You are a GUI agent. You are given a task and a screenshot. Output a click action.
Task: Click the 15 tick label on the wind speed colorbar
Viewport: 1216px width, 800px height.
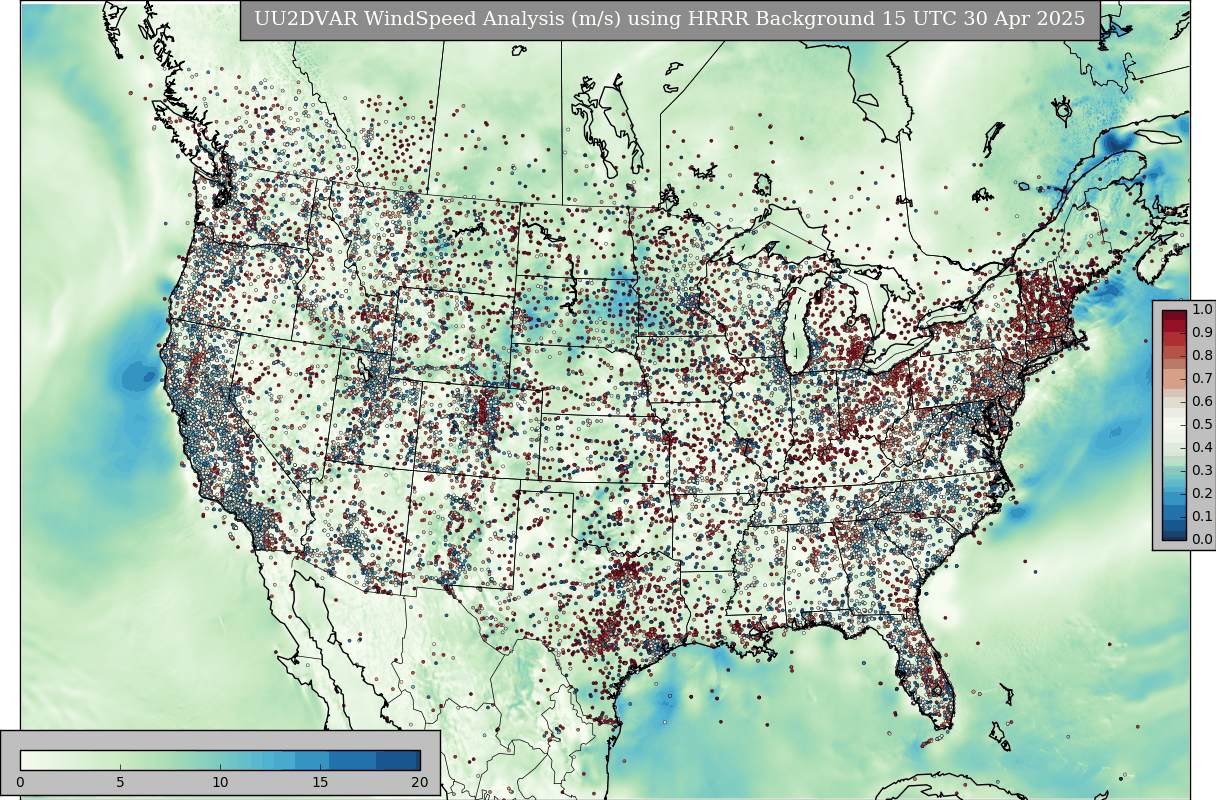(320, 782)
